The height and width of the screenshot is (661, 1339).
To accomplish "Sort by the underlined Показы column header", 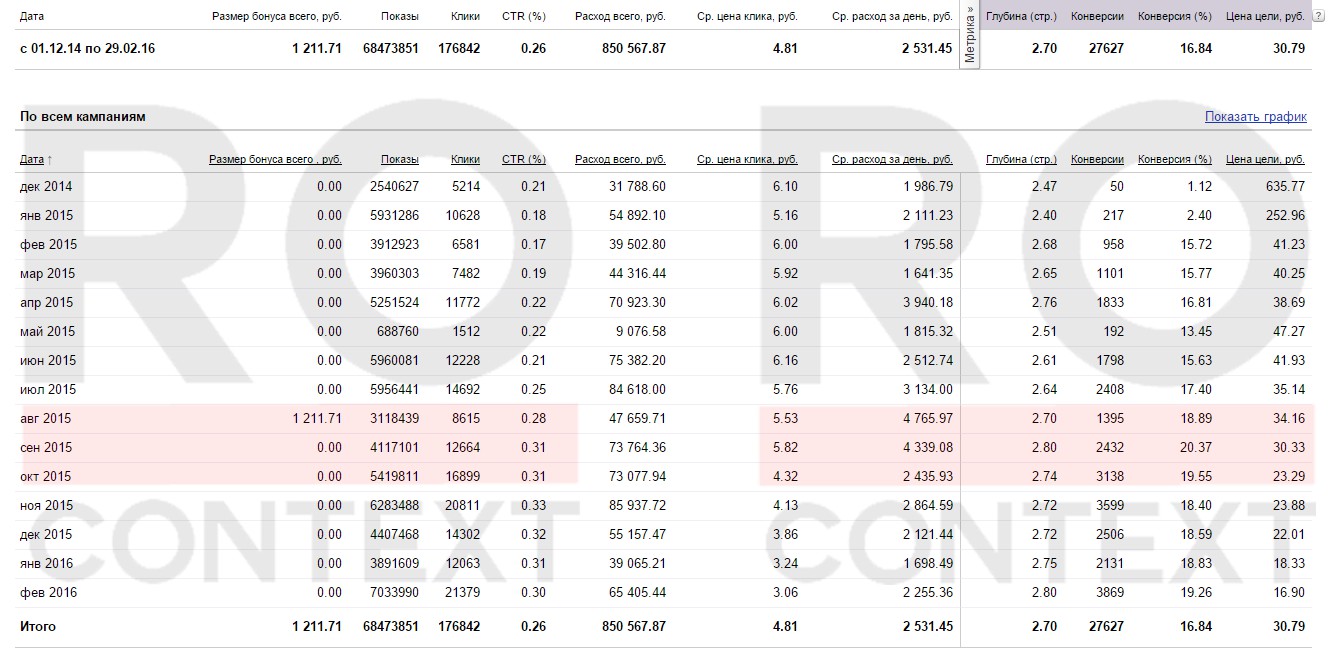I will (399, 159).
